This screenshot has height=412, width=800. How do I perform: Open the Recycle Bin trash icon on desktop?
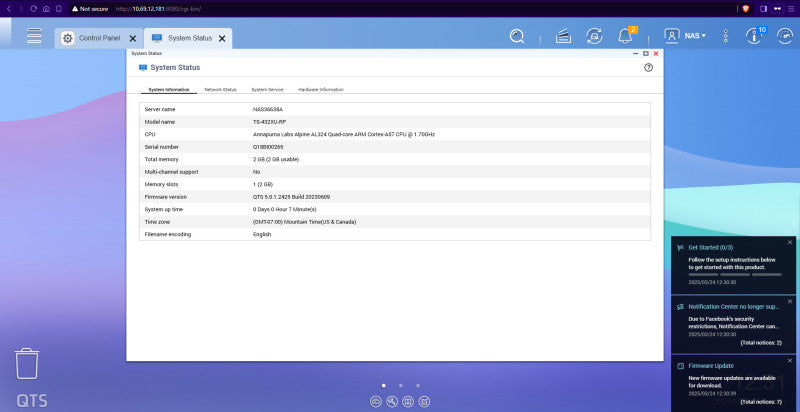click(27, 364)
